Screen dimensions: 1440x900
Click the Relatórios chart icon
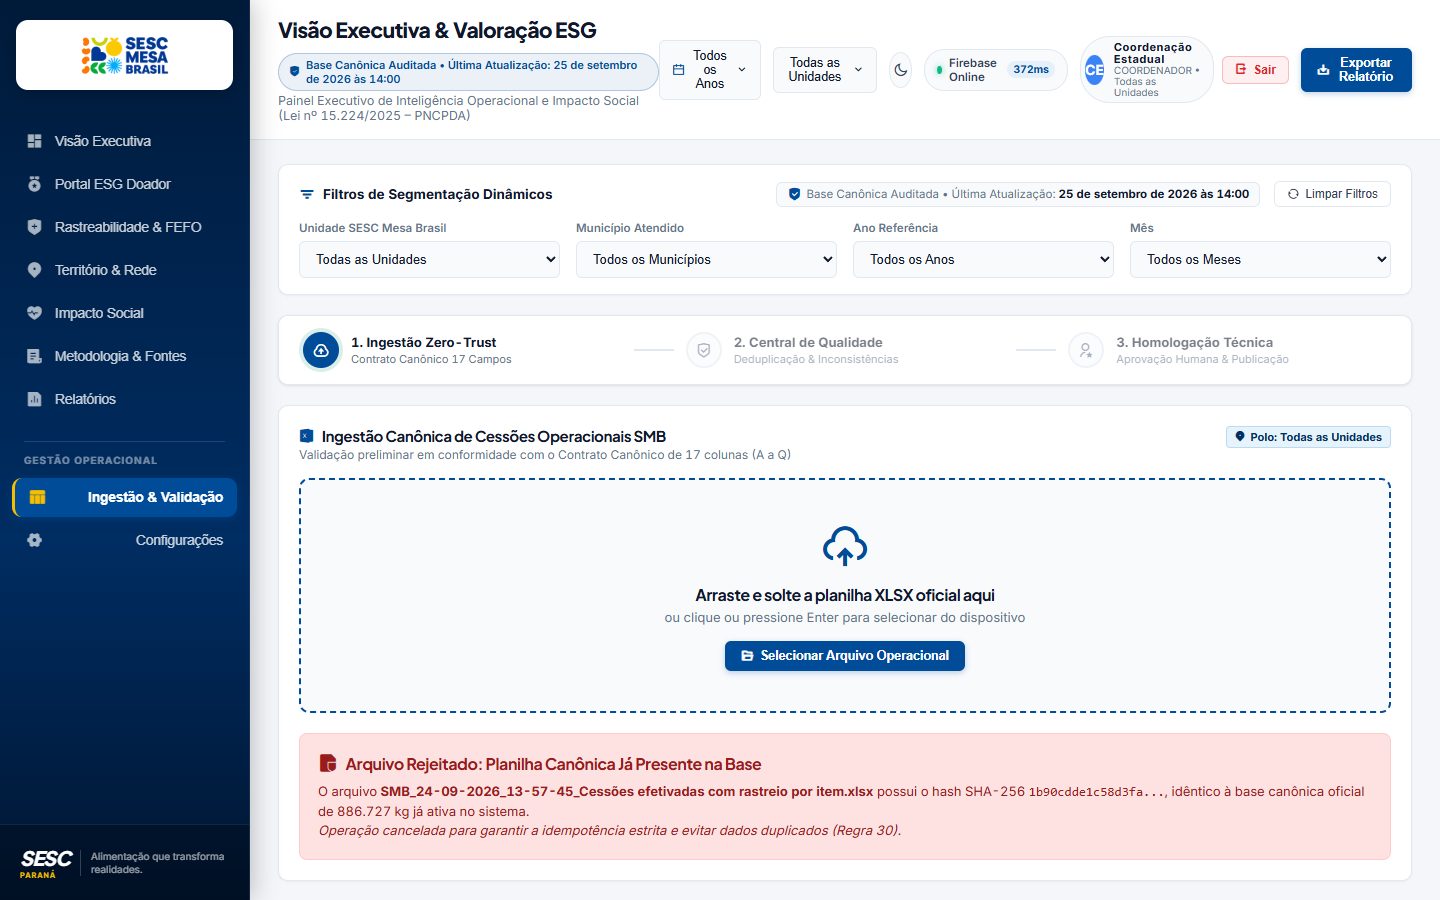click(35, 399)
